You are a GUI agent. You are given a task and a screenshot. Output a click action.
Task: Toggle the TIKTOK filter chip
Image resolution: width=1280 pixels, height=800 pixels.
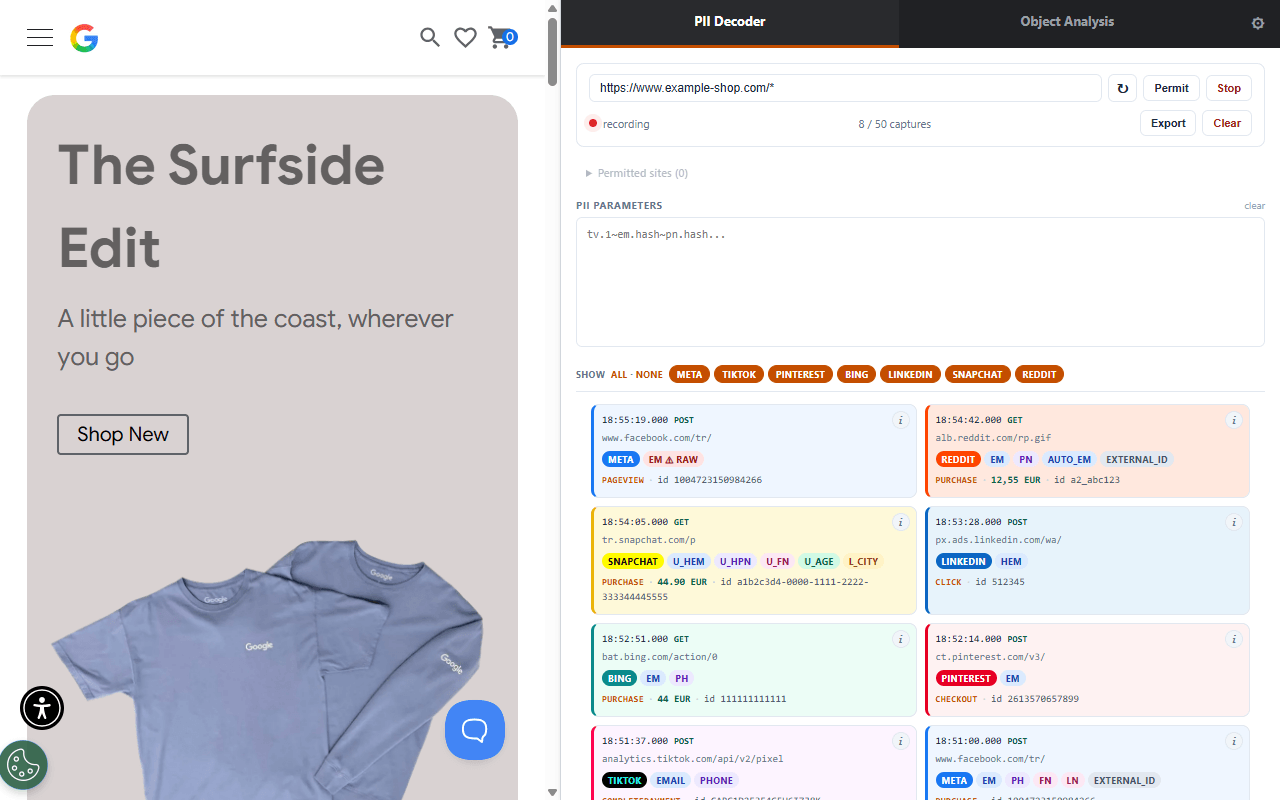[739, 374]
